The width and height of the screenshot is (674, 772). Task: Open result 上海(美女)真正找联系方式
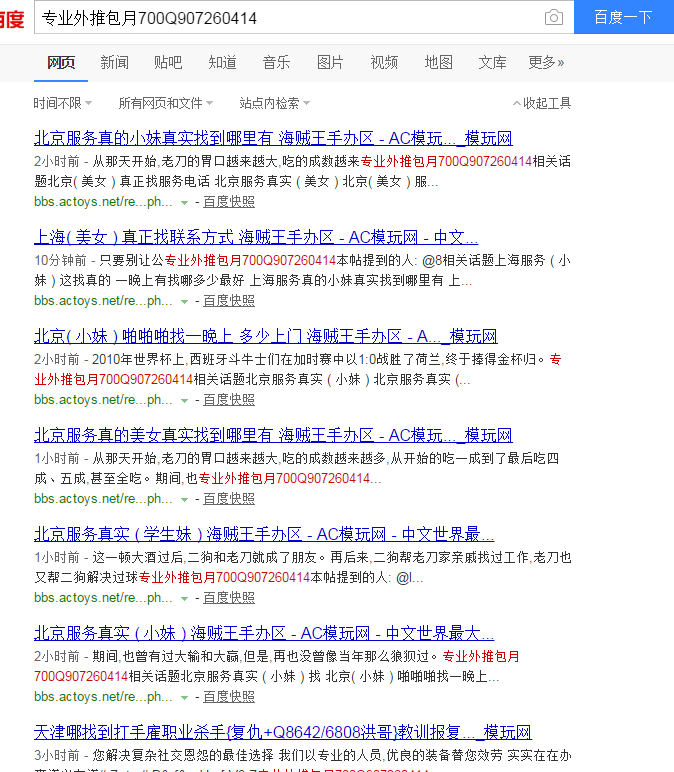coord(256,237)
